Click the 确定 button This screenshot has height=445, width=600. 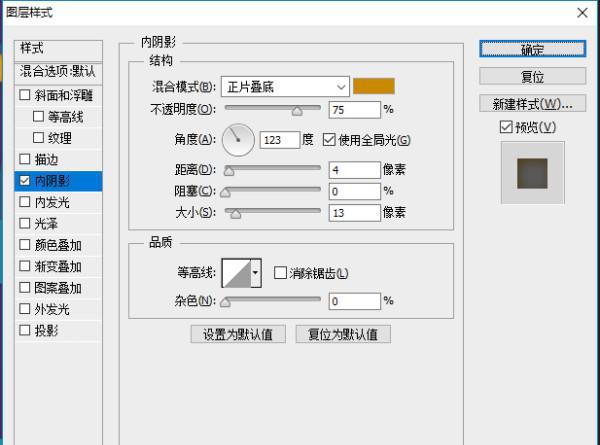(x=532, y=49)
